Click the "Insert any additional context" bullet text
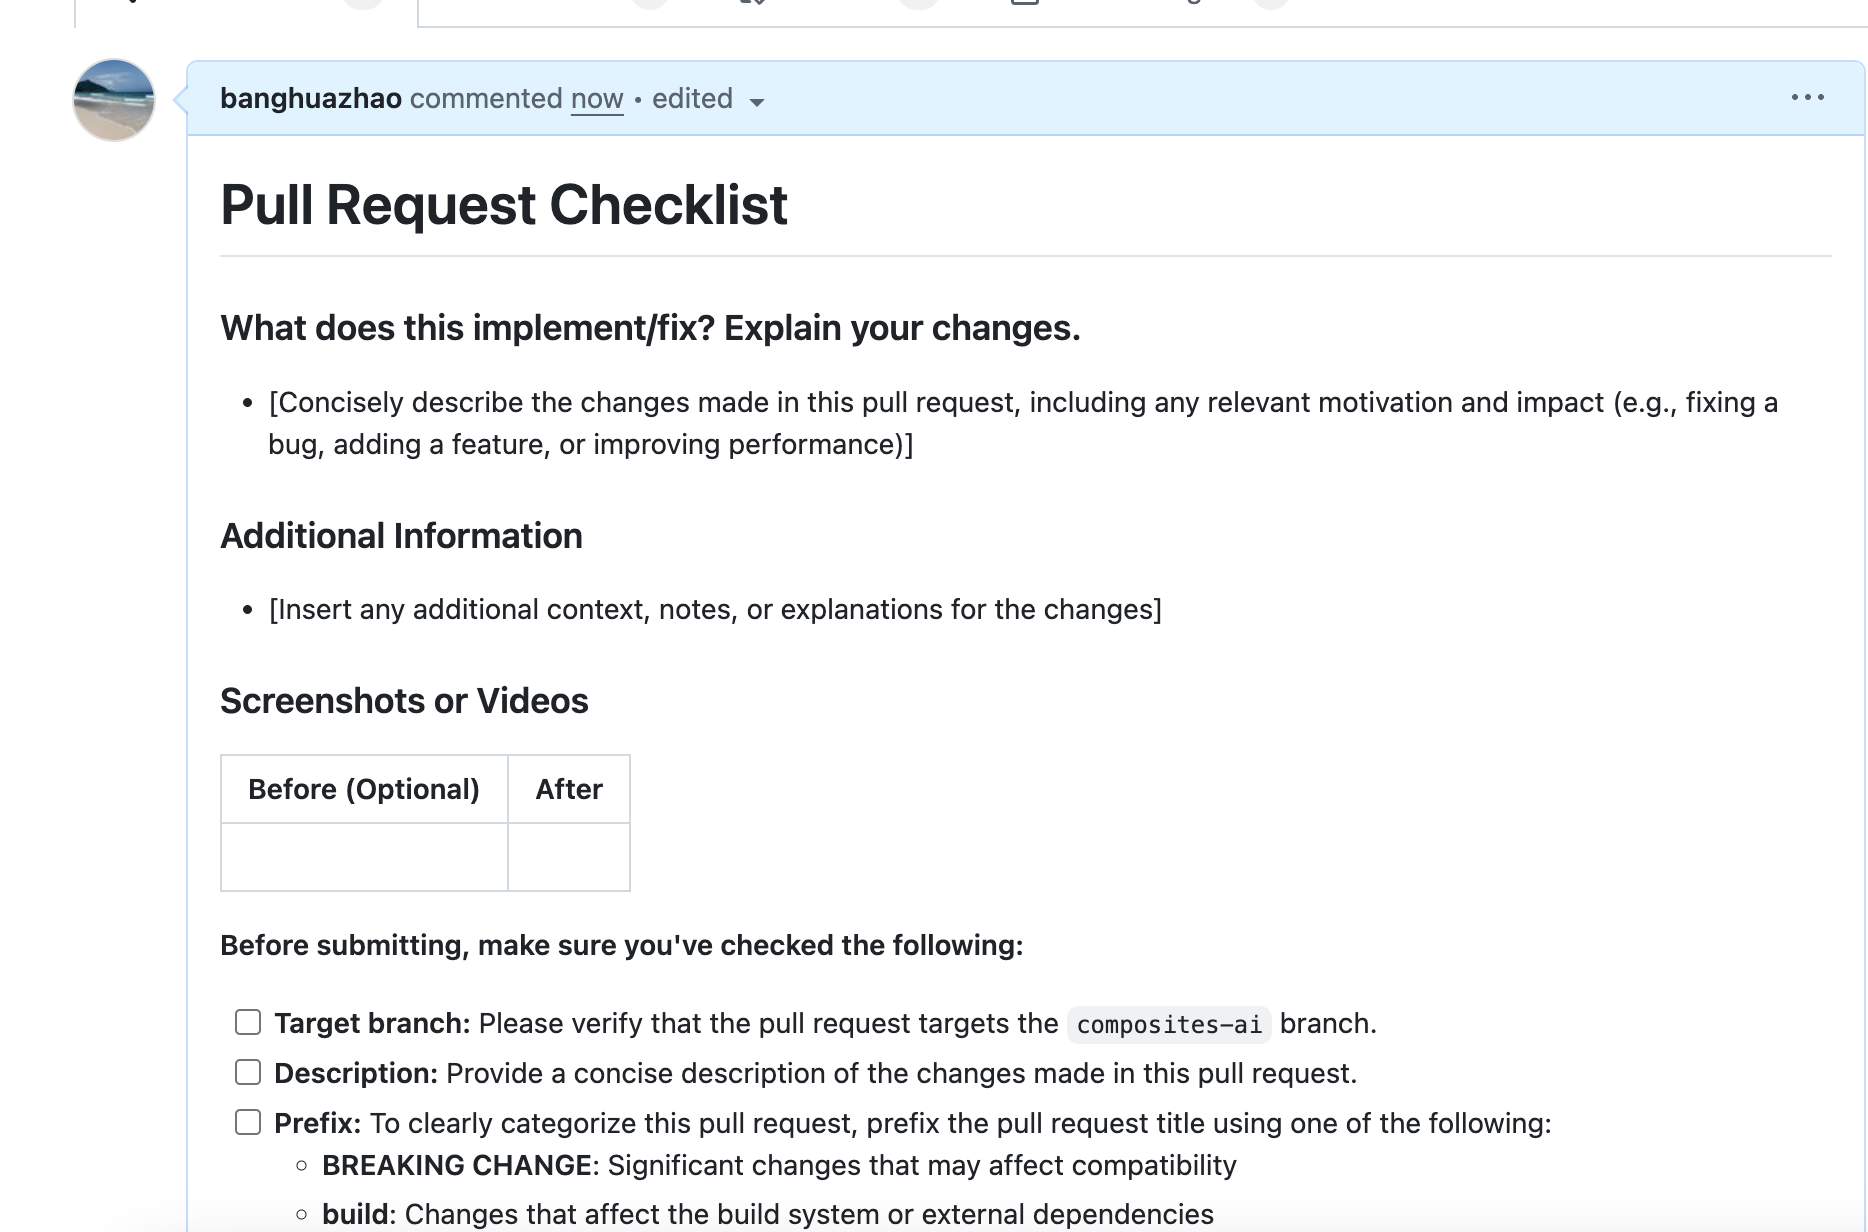Image resolution: width=1868 pixels, height=1232 pixels. pos(715,609)
